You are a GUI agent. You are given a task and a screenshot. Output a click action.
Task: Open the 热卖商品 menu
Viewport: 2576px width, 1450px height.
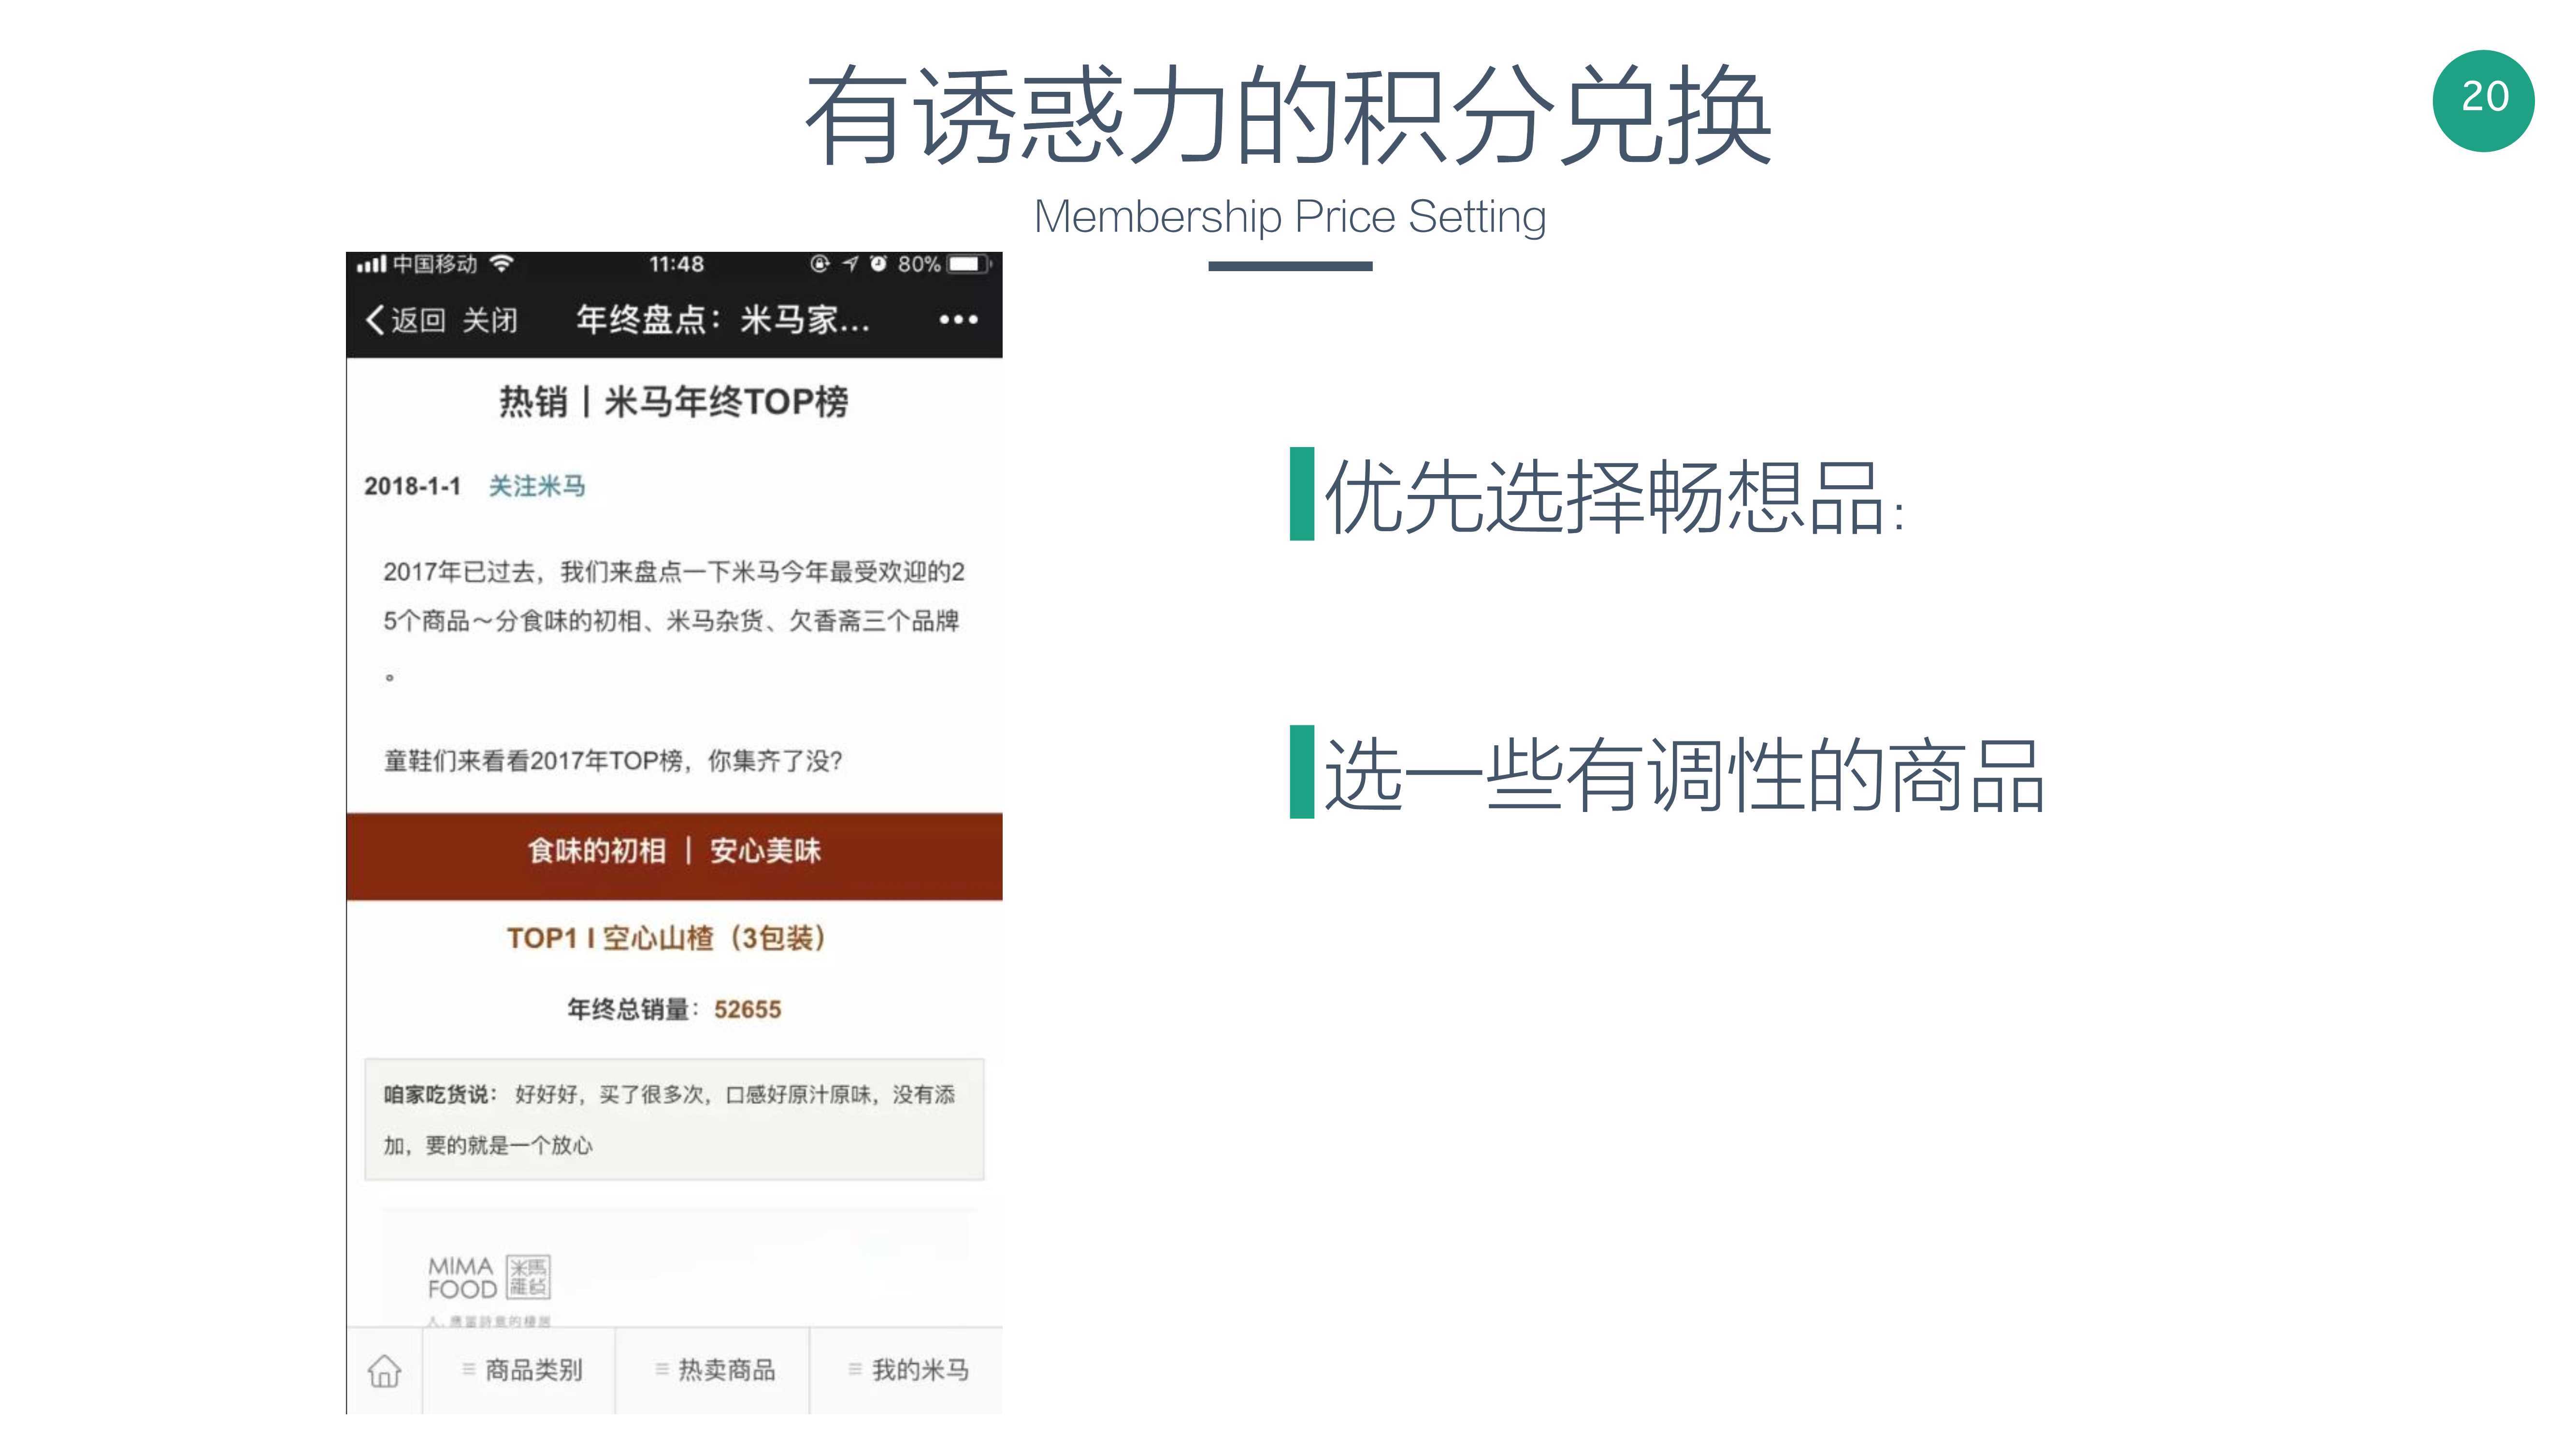[x=713, y=1371]
